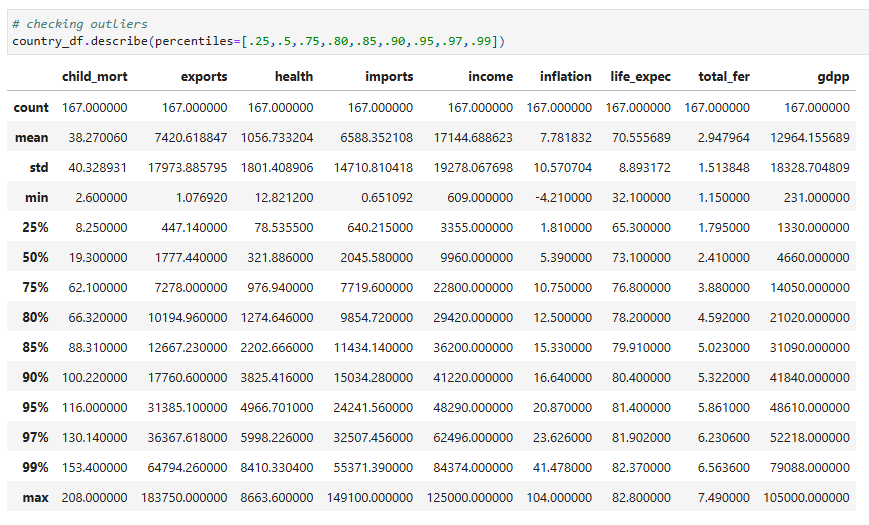Select the child_mort column header
869x525 pixels.
point(95,77)
